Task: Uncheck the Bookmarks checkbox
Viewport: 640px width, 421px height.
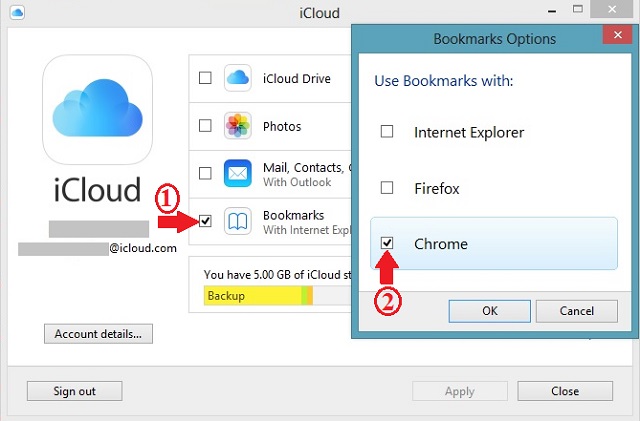Action: [x=205, y=221]
